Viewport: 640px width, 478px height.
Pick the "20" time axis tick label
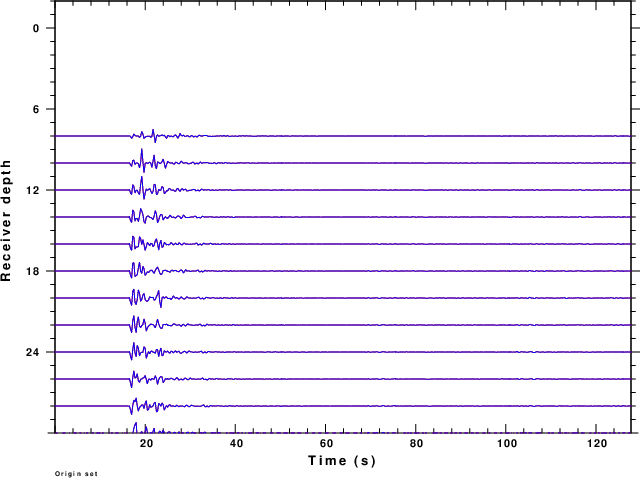[x=146, y=443]
